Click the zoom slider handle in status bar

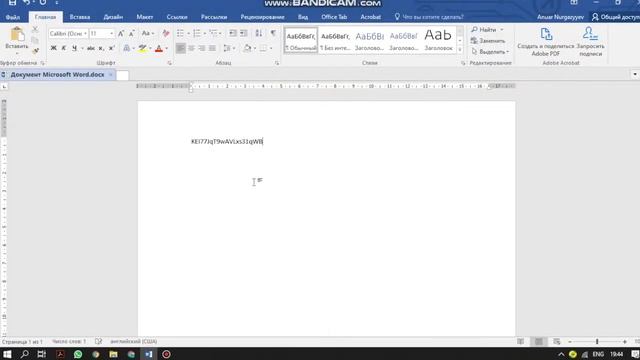click(597, 342)
